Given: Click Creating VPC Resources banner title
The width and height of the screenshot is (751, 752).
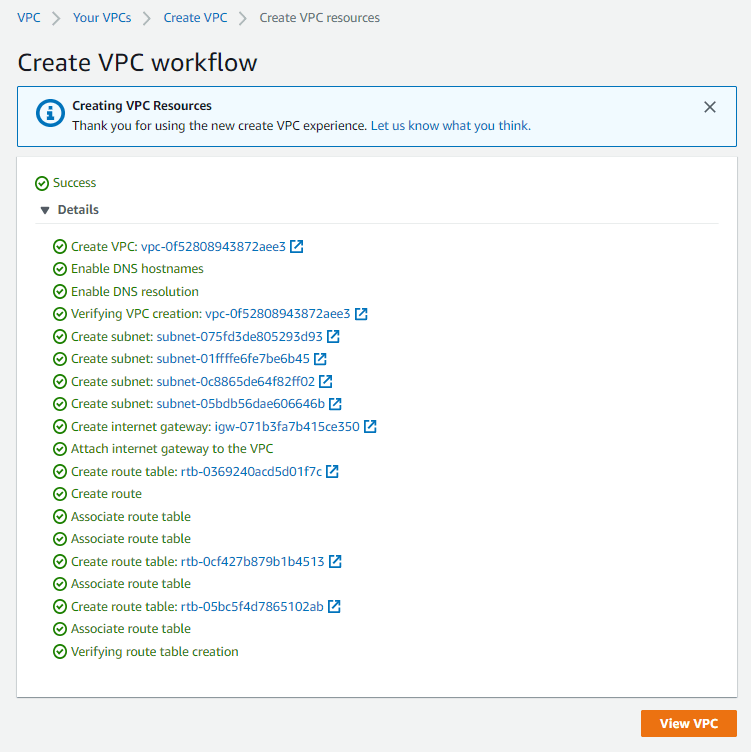Looking at the screenshot, I should (x=142, y=106).
